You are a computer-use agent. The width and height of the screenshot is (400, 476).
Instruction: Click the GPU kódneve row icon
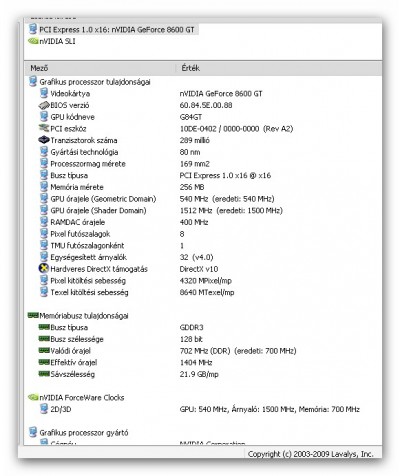[x=44, y=117]
